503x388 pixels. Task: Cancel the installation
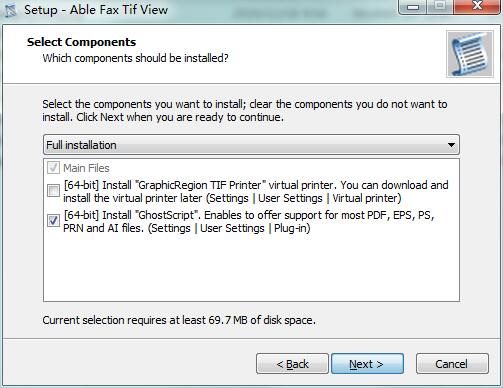pos(452,364)
